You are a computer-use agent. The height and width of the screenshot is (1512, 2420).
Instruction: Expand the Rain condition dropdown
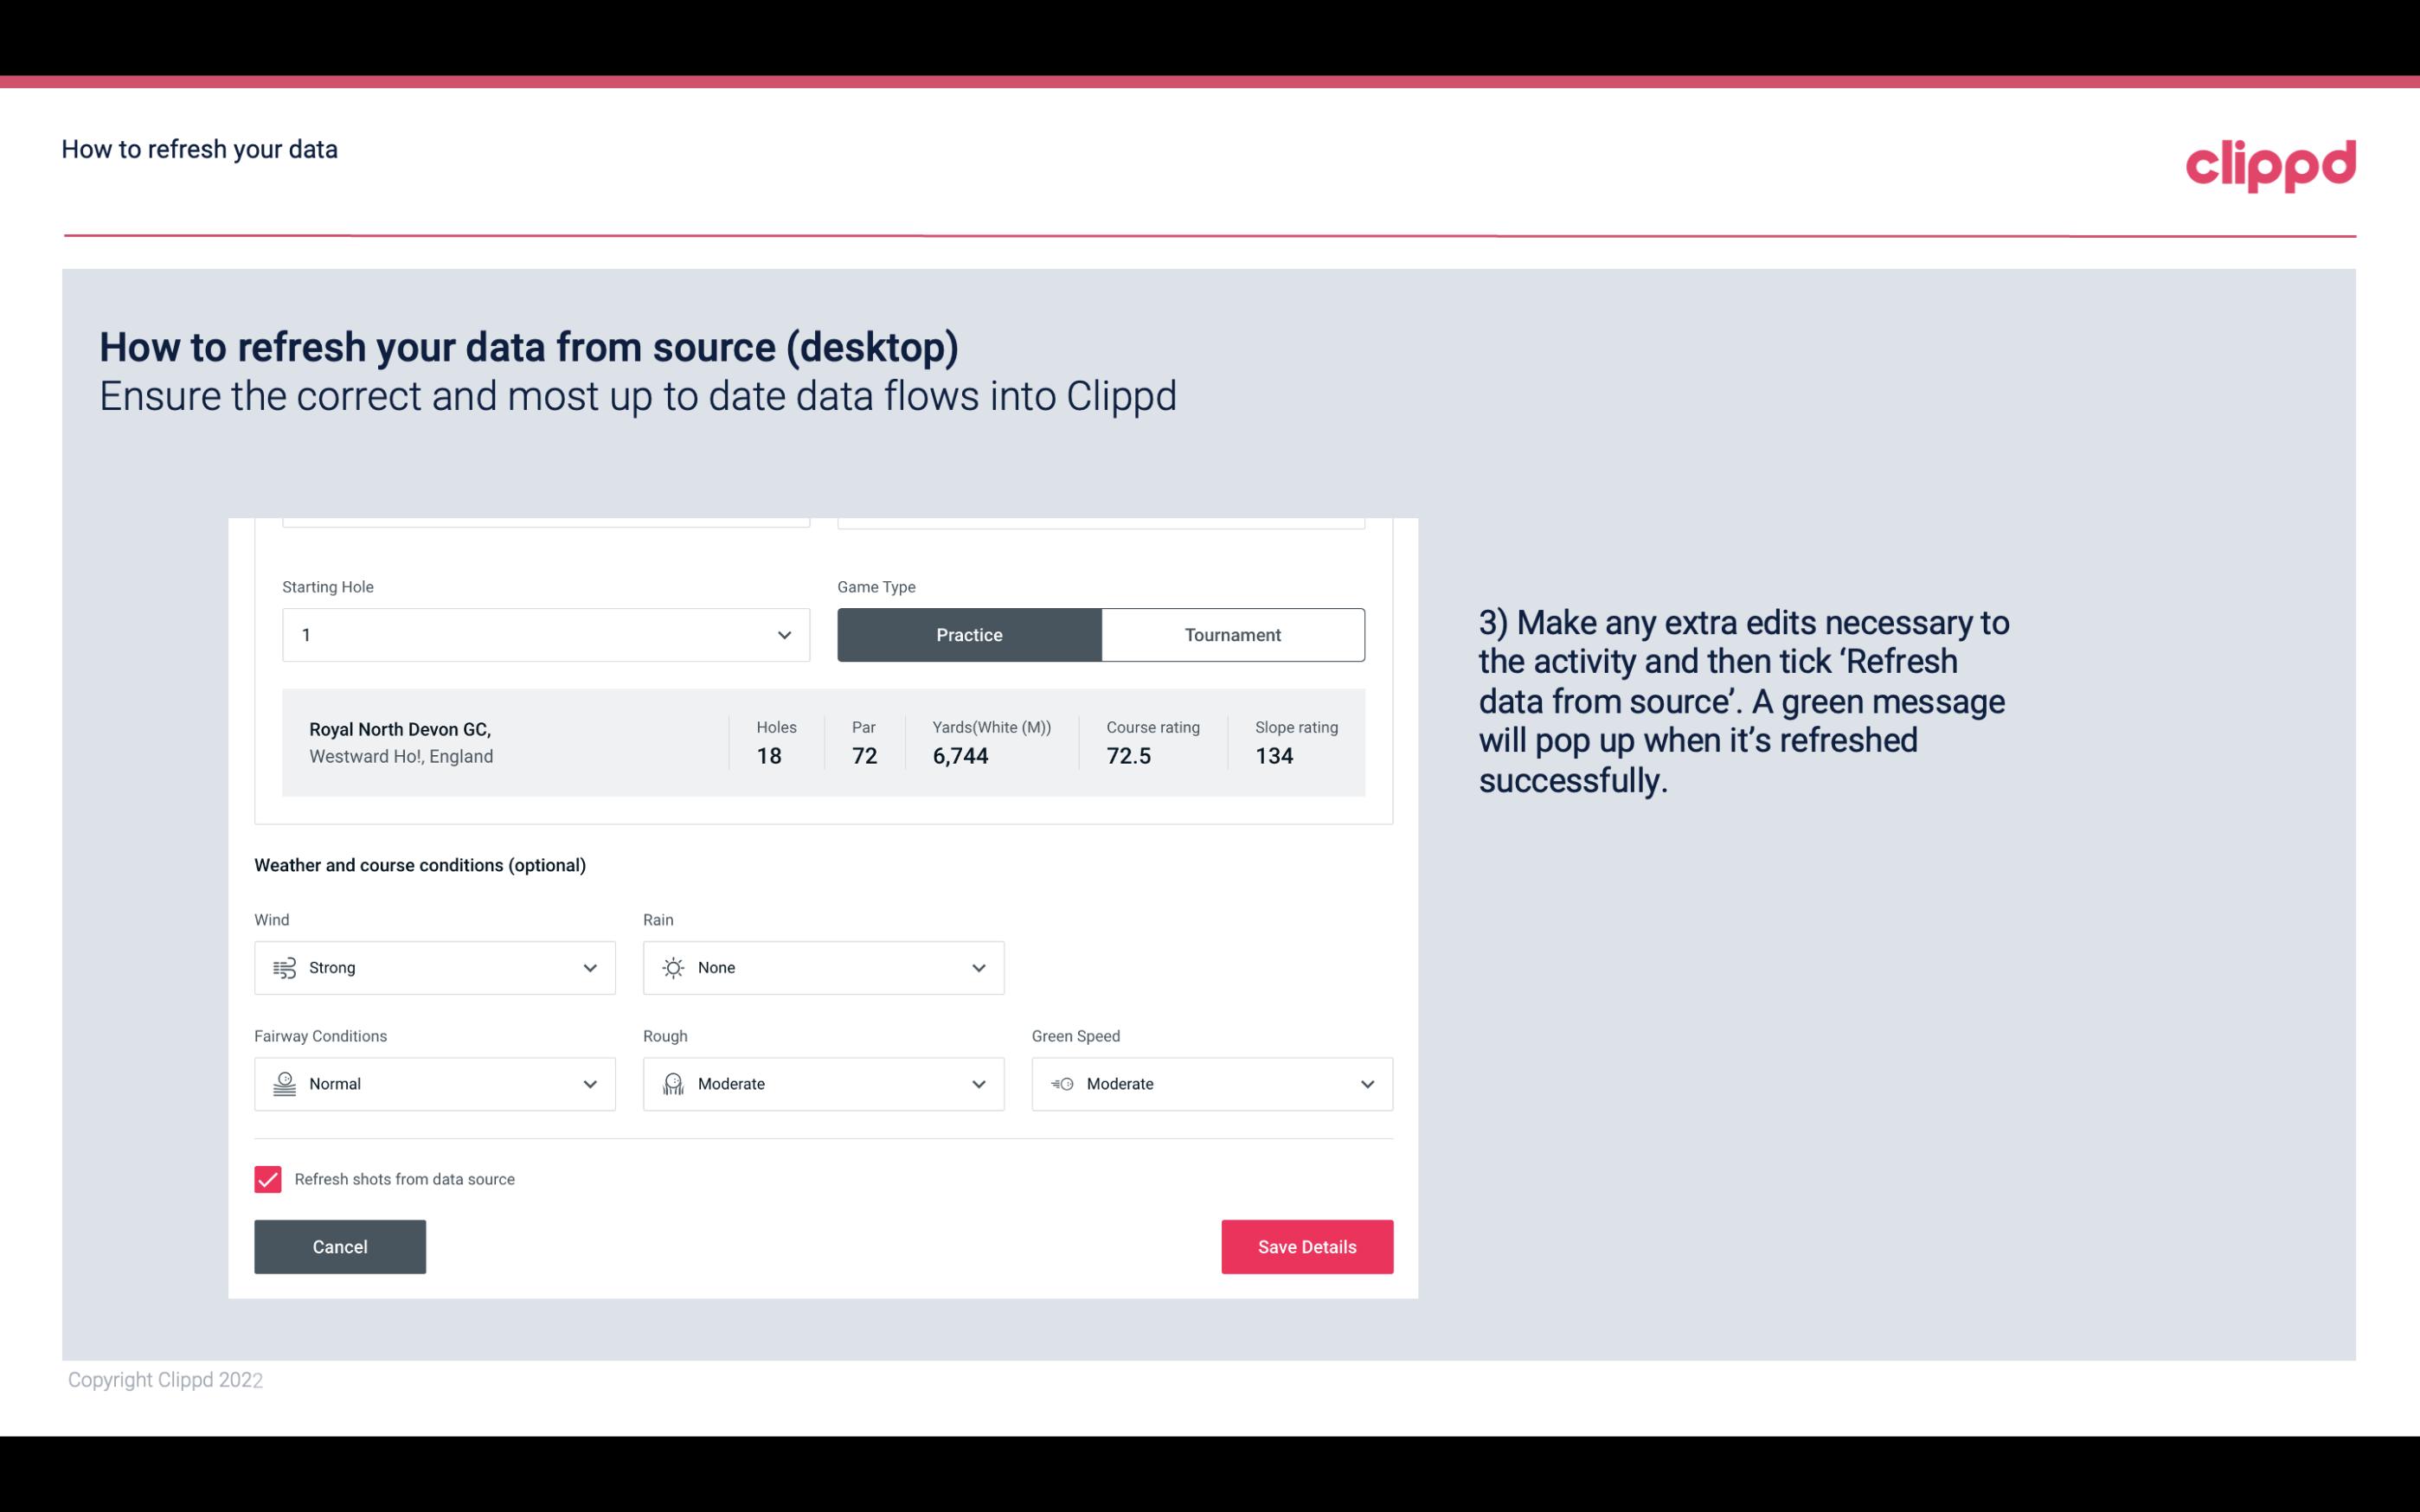(x=978, y=967)
